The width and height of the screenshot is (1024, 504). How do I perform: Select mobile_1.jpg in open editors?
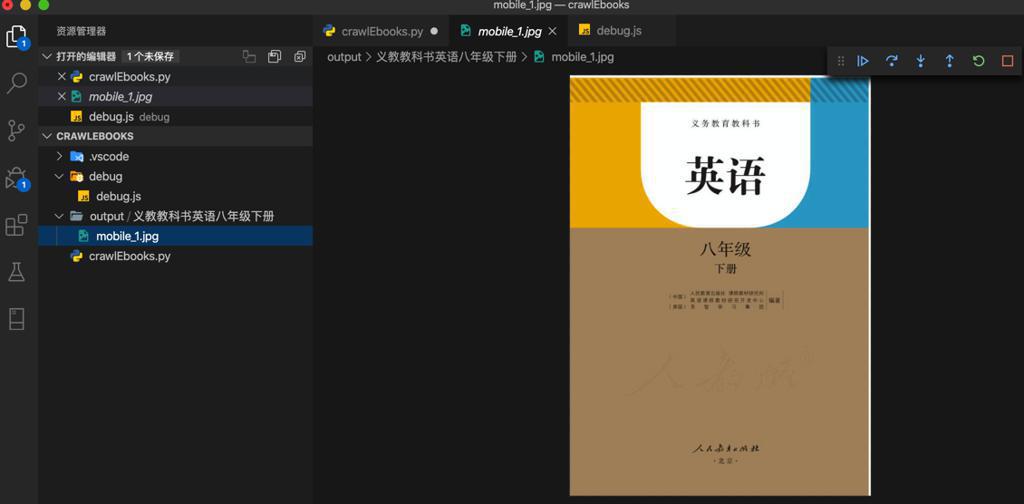click(175, 97)
